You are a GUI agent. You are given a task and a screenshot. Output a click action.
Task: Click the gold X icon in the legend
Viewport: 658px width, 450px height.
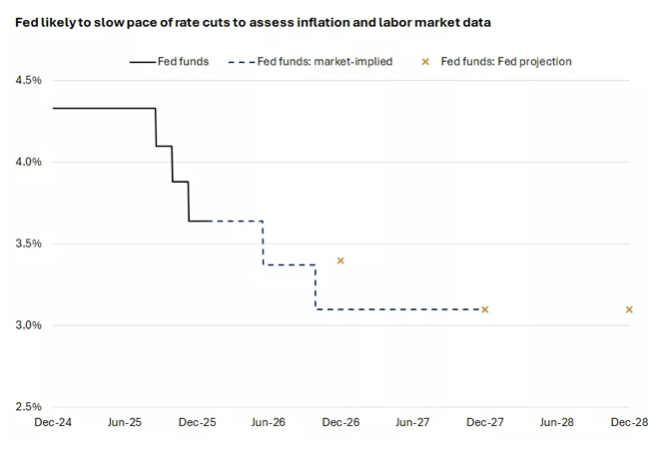pos(425,62)
